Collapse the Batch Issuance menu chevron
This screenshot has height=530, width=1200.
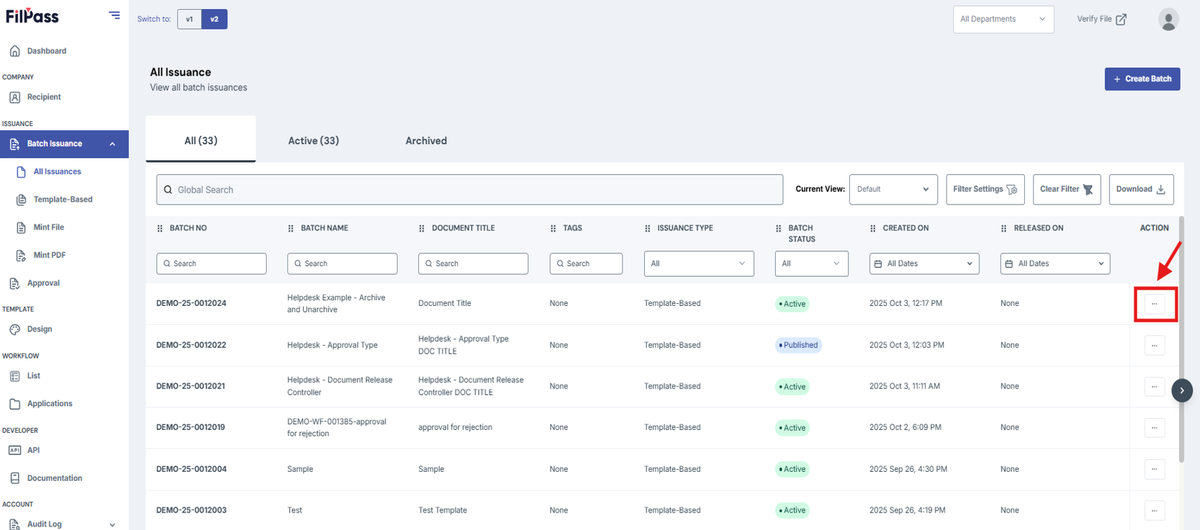[x=112, y=144]
